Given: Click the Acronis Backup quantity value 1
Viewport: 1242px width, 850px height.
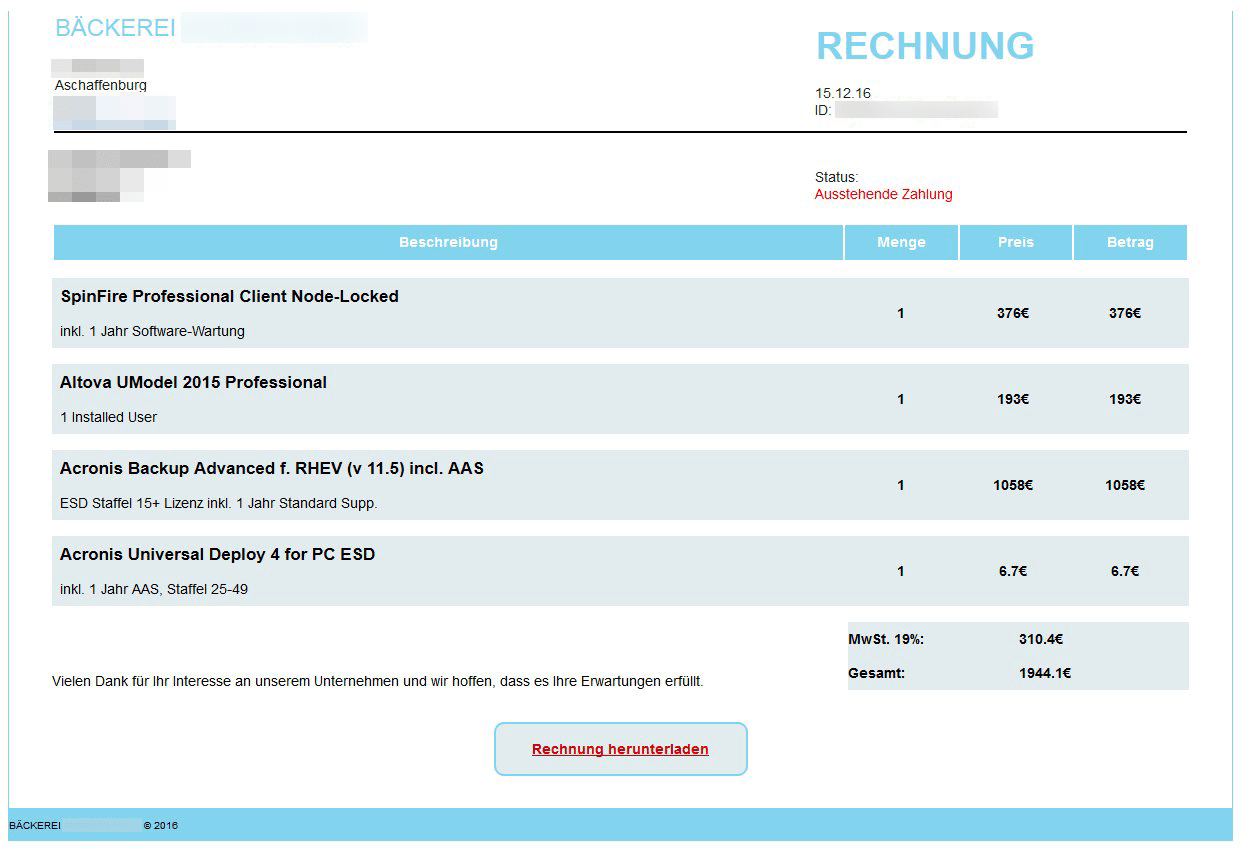Looking at the screenshot, I should click(900, 485).
